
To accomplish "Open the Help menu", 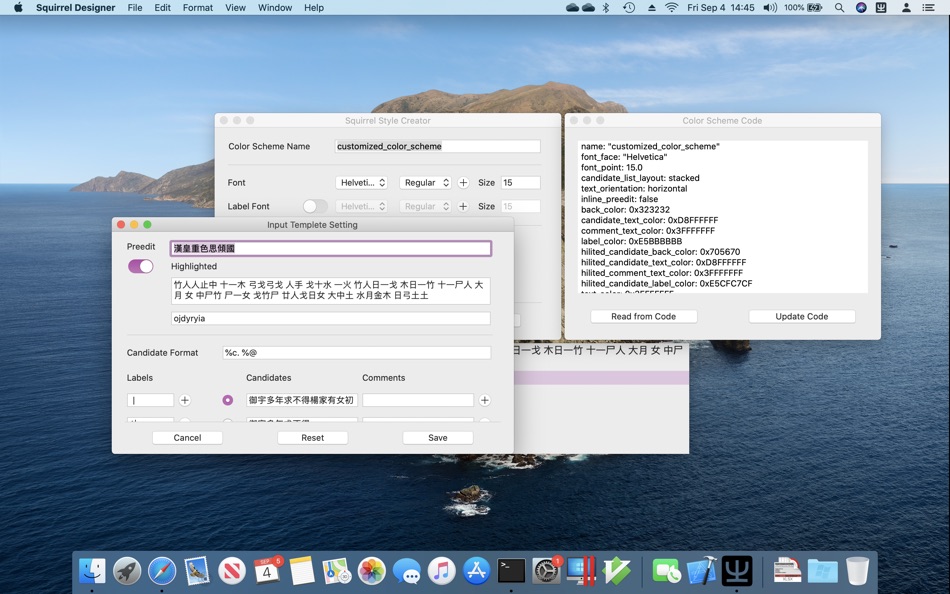I will click(314, 7).
